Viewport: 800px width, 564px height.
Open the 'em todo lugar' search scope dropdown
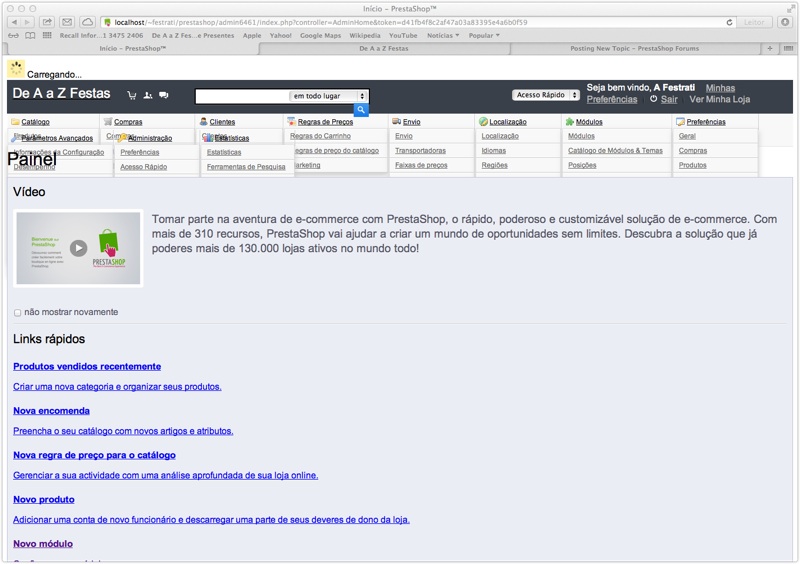click(x=329, y=96)
